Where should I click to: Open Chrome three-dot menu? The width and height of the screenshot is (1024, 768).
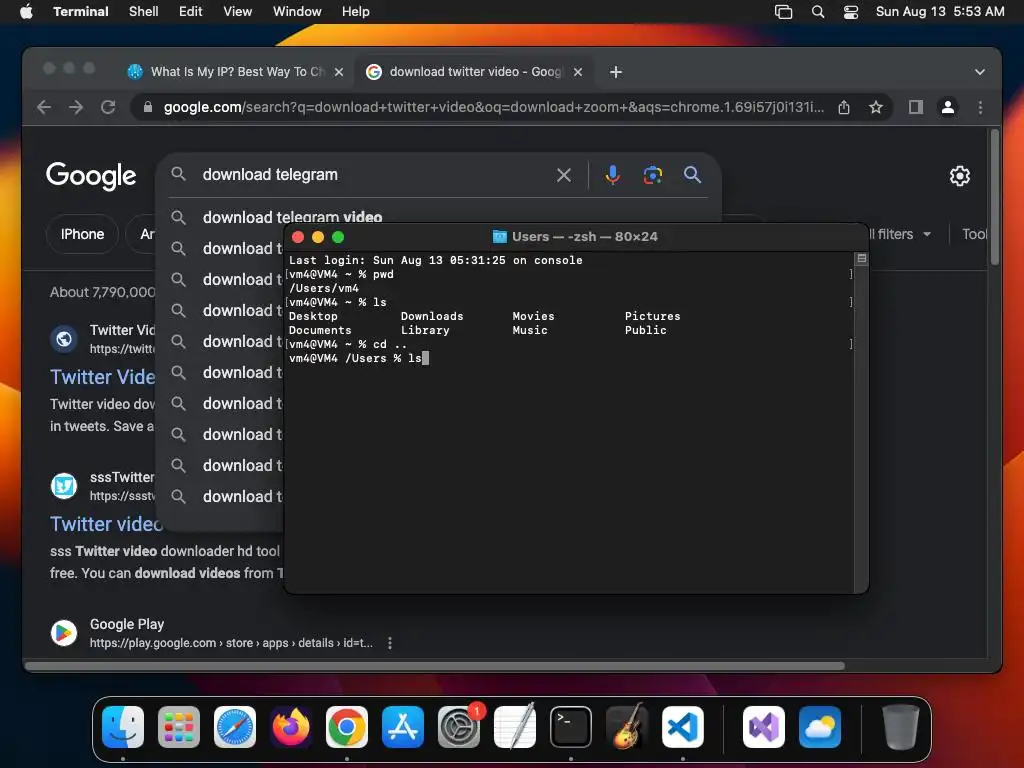[x=980, y=107]
